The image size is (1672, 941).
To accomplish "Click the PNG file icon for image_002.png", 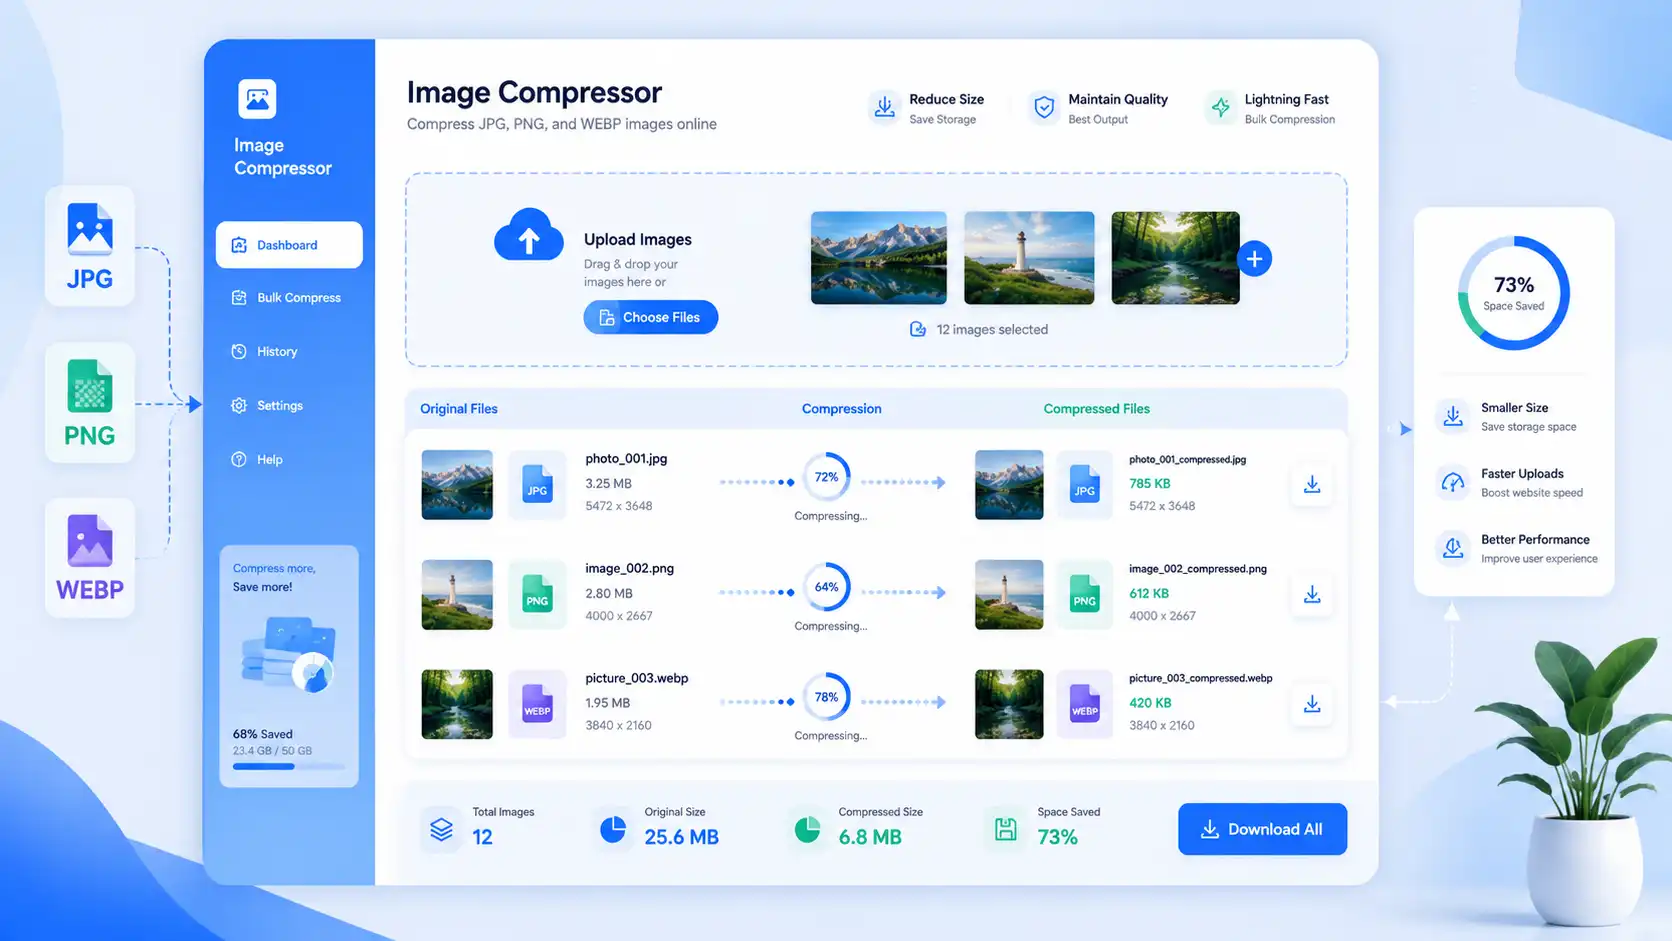I will pyautogui.click(x=537, y=594).
